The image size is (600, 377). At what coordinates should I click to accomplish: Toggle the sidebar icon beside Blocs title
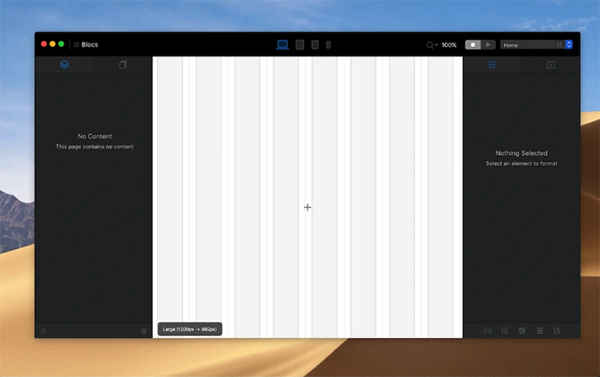point(76,45)
